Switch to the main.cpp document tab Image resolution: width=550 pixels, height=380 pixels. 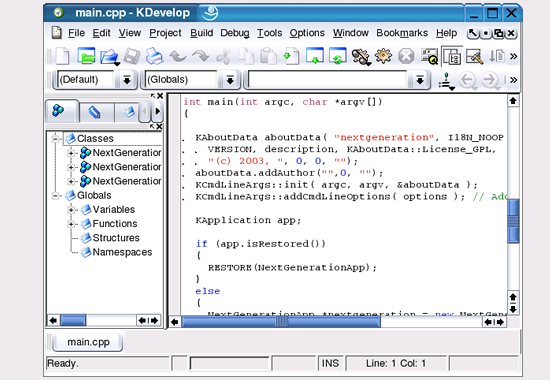88,342
